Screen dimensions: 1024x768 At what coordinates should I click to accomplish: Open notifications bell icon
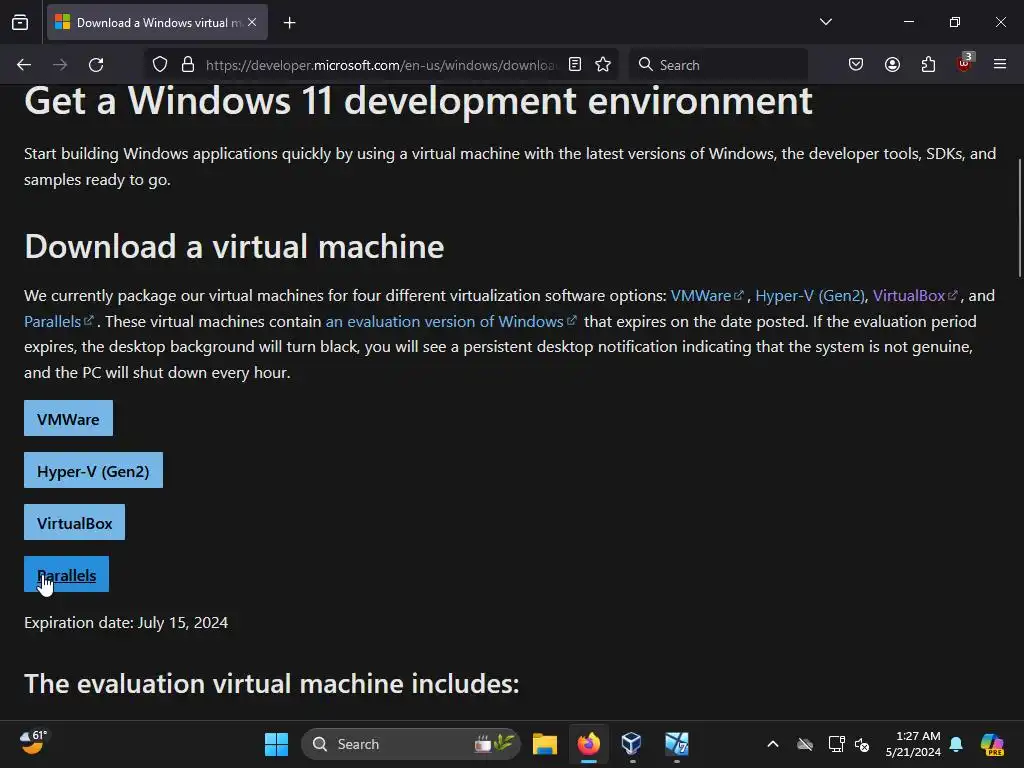point(956,744)
